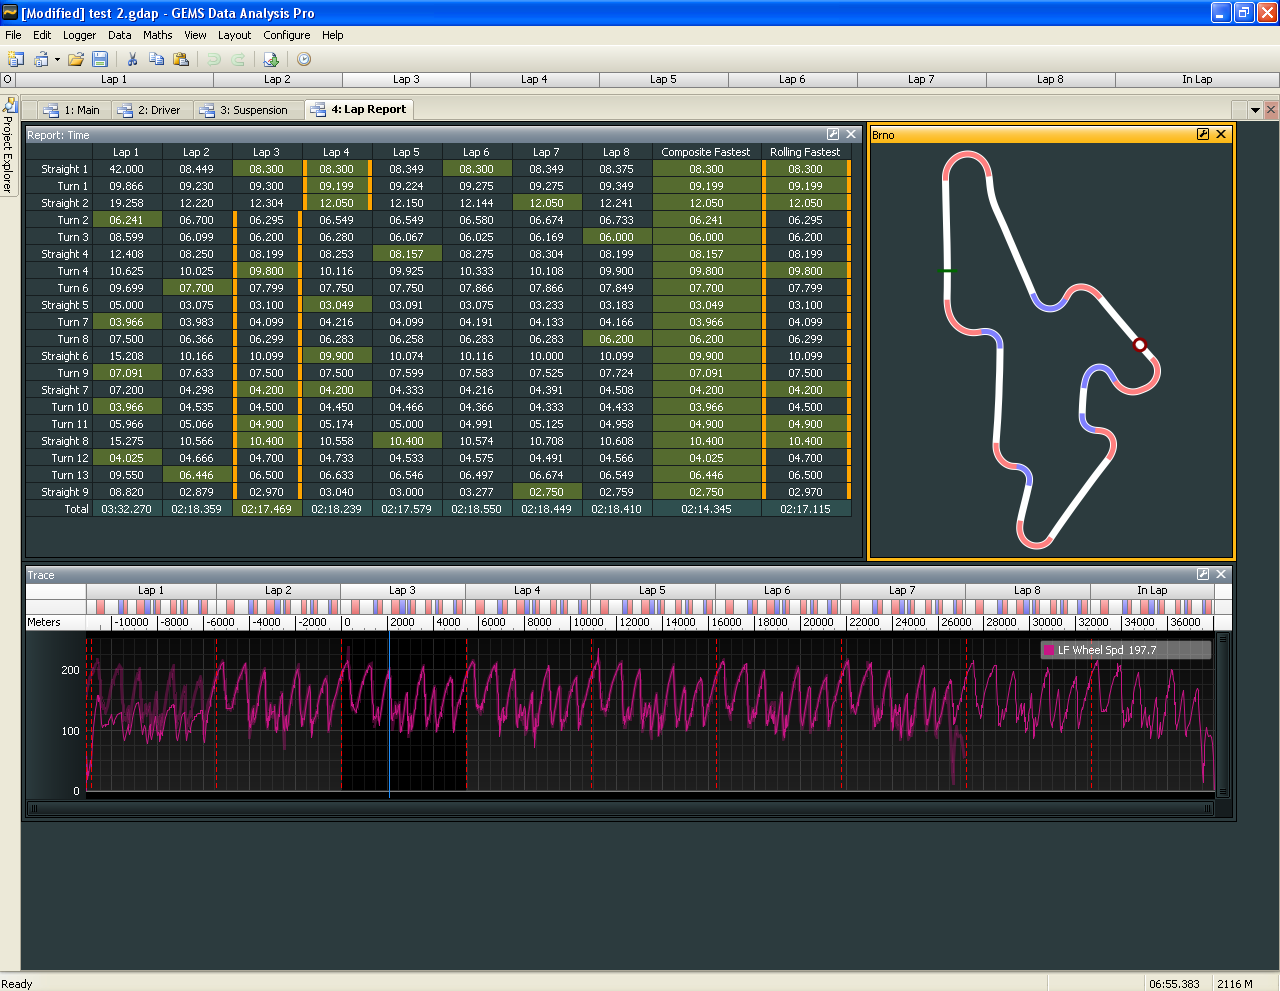Close the Brno track map panel

[x=1221, y=134]
